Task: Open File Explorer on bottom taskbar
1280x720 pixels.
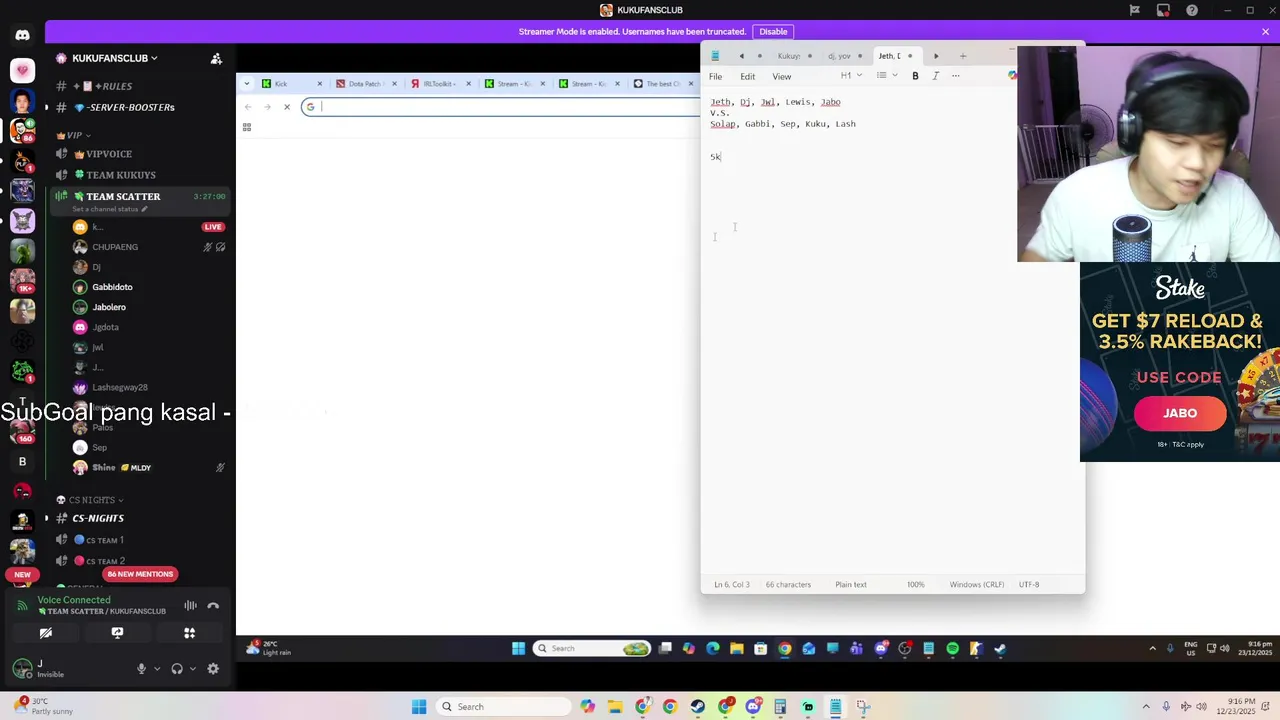Action: click(615, 707)
